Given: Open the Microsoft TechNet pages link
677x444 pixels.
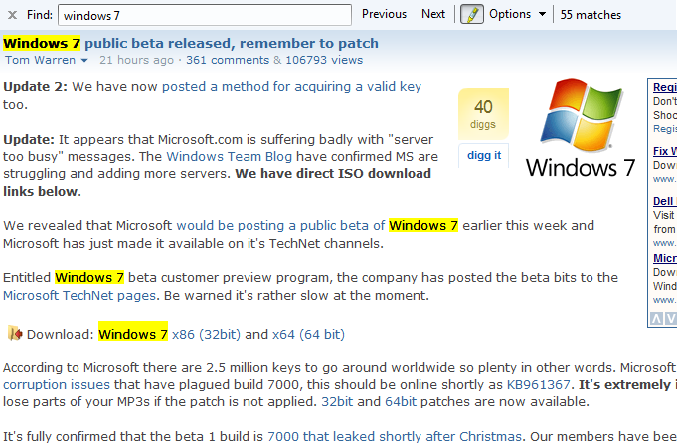Looking at the screenshot, I should (x=79, y=296).
